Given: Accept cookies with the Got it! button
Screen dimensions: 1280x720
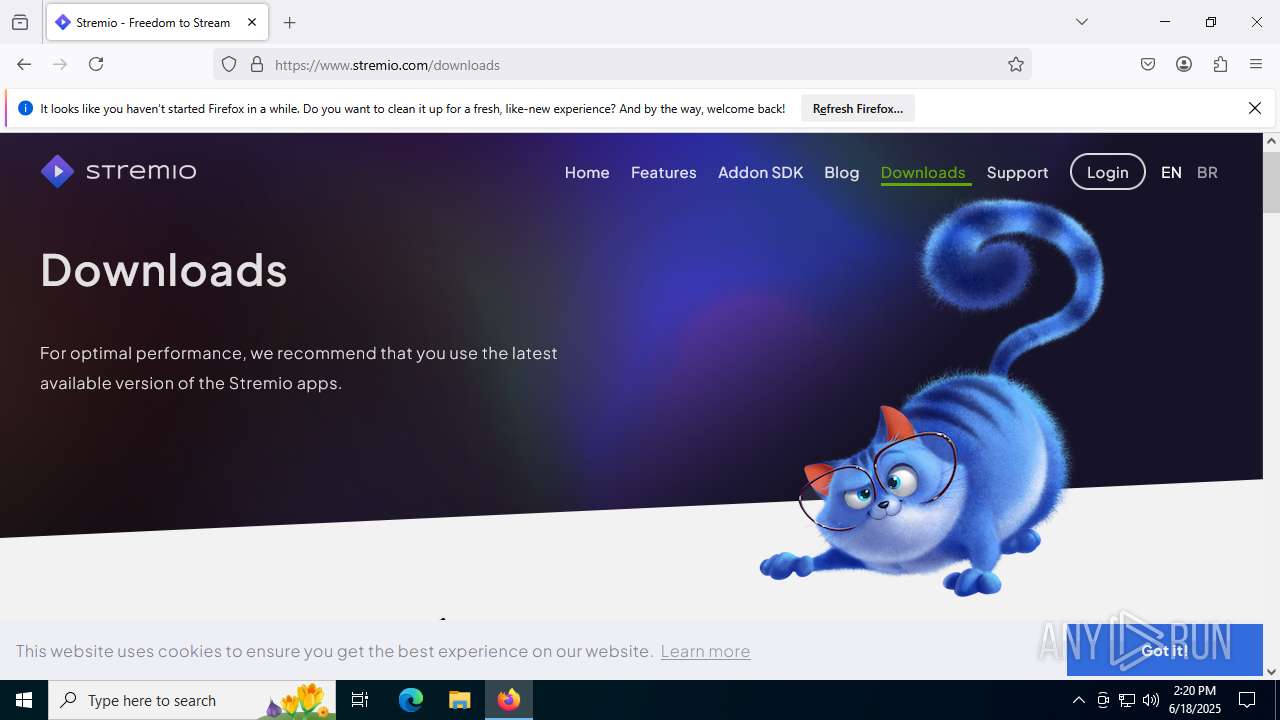Looking at the screenshot, I should click(1164, 650).
